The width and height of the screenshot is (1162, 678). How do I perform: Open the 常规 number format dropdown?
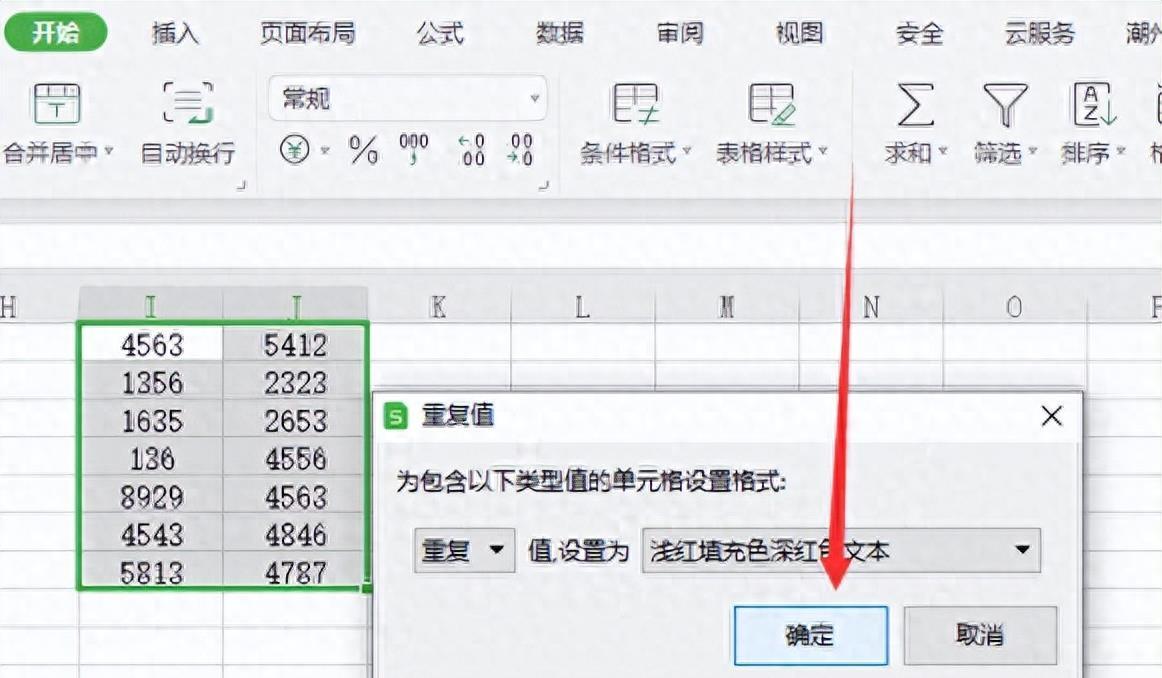pyautogui.click(x=535, y=99)
